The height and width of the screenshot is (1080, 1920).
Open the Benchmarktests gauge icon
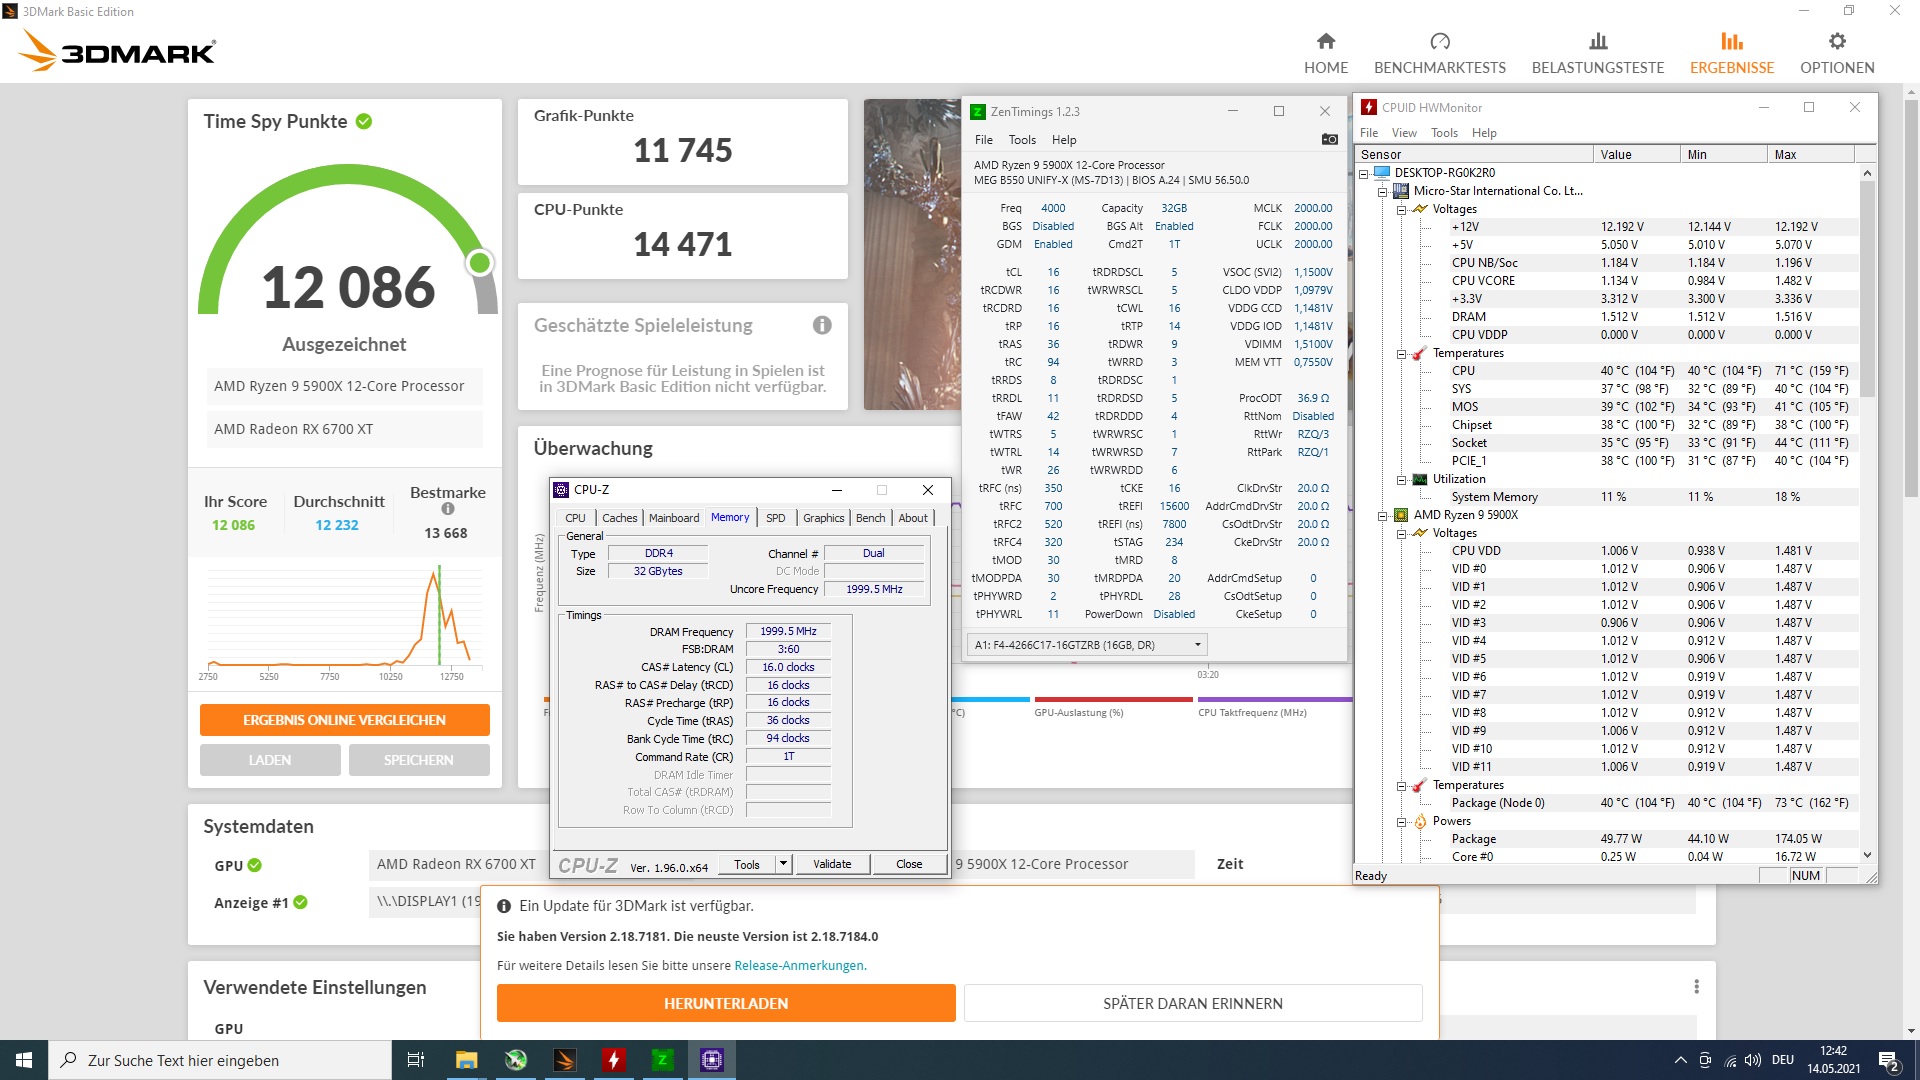pyautogui.click(x=1439, y=41)
